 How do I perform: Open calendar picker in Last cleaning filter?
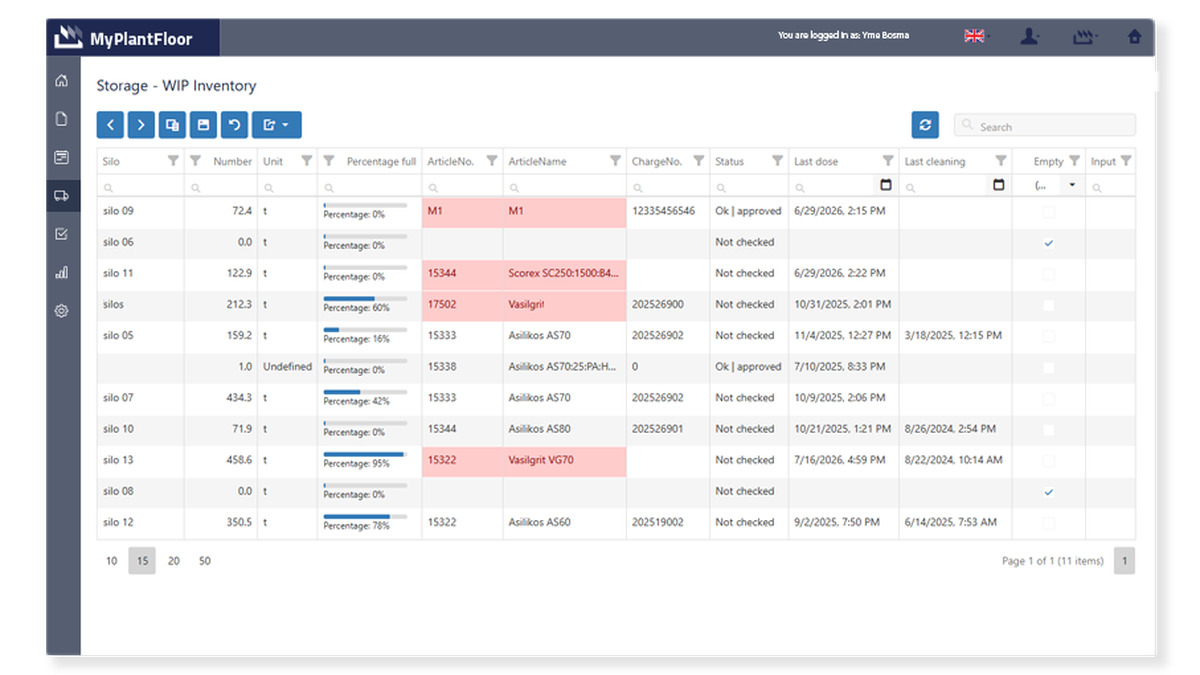tap(998, 185)
